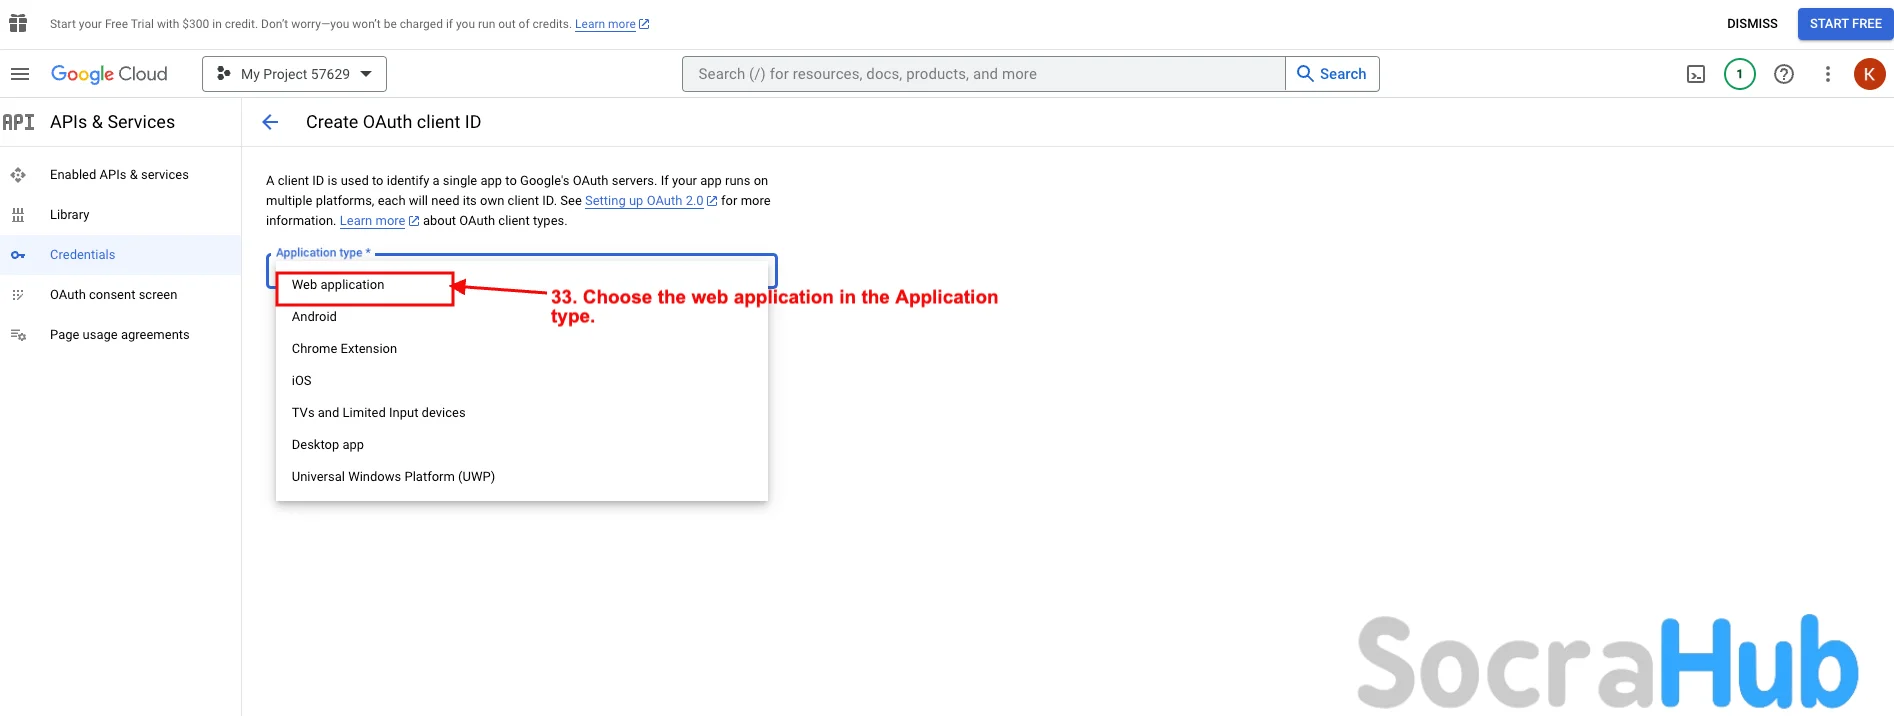Go back using the left arrow
Image resolution: width=1894 pixels, height=716 pixels.
click(270, 122)
